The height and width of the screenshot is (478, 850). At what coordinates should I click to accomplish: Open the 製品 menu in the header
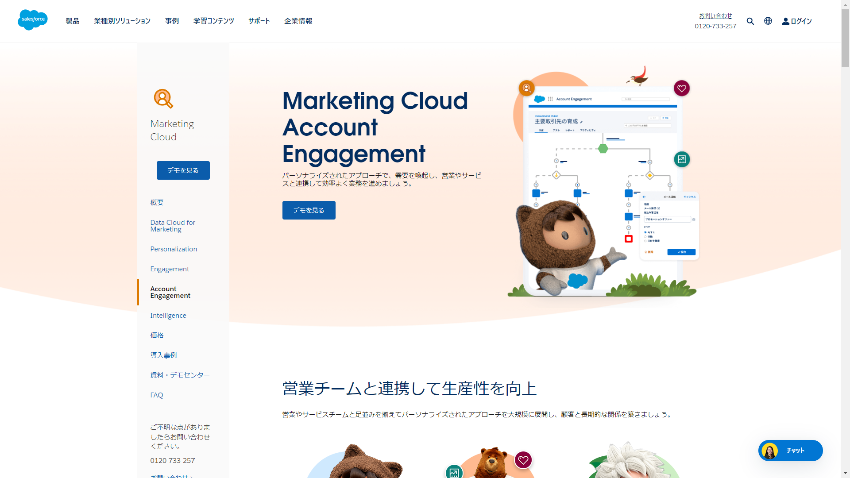coord(73,21)
